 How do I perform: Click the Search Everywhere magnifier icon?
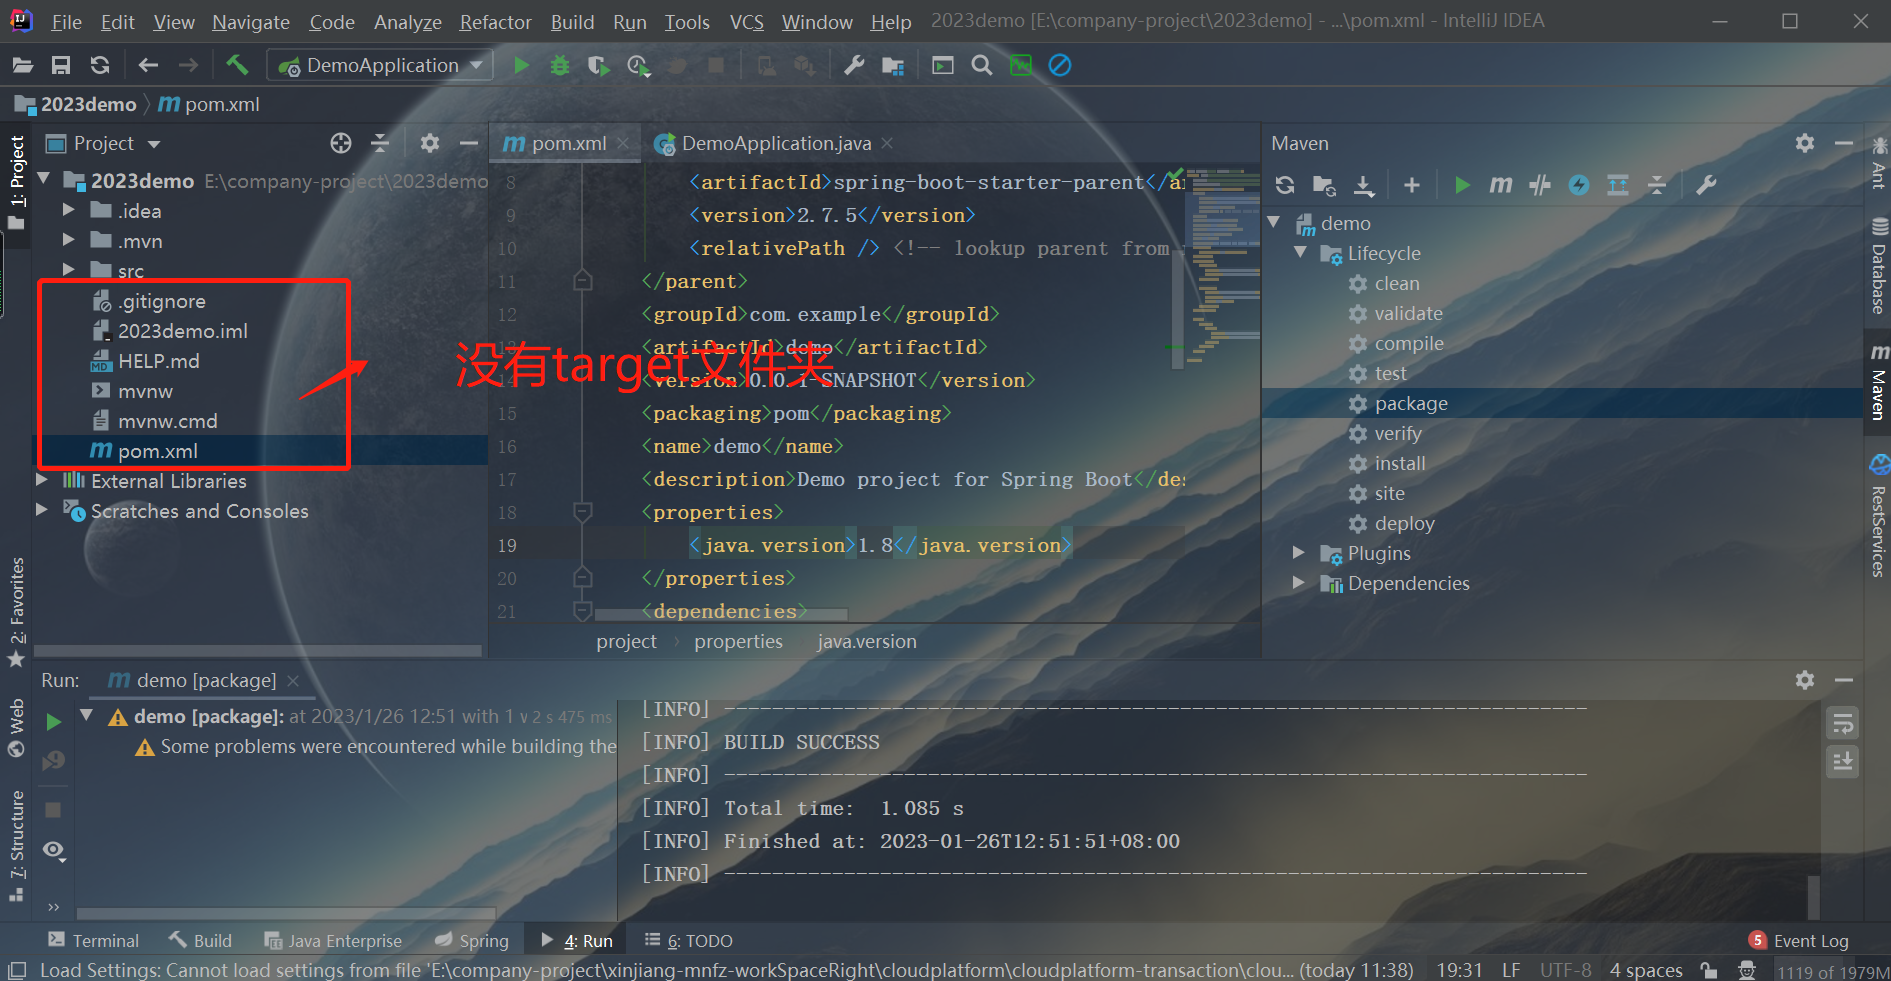982,66
